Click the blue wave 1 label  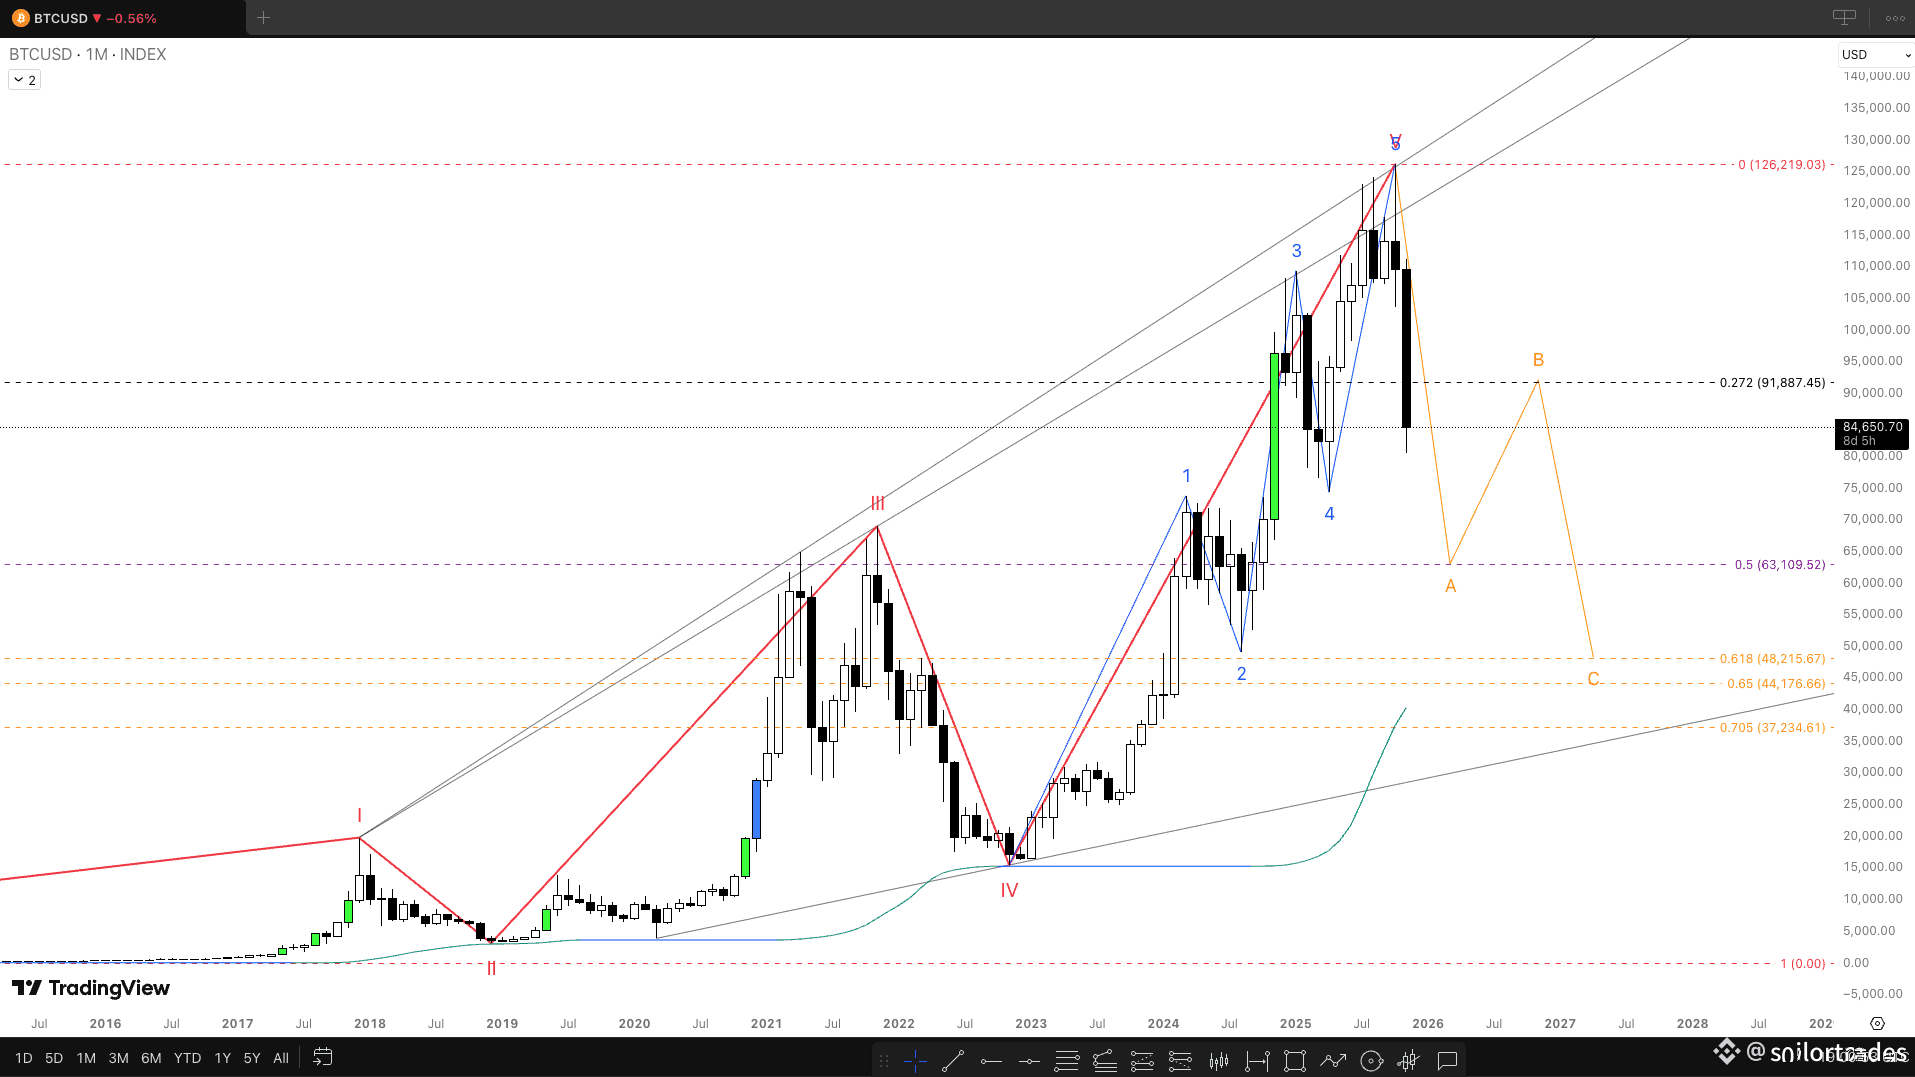(x=1186, y=476)
